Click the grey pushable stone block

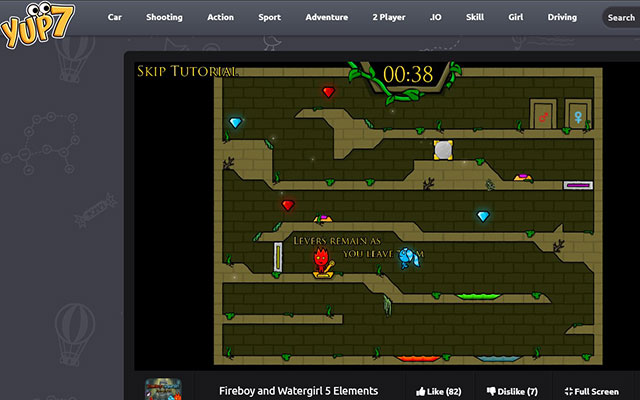click(443, 150)
